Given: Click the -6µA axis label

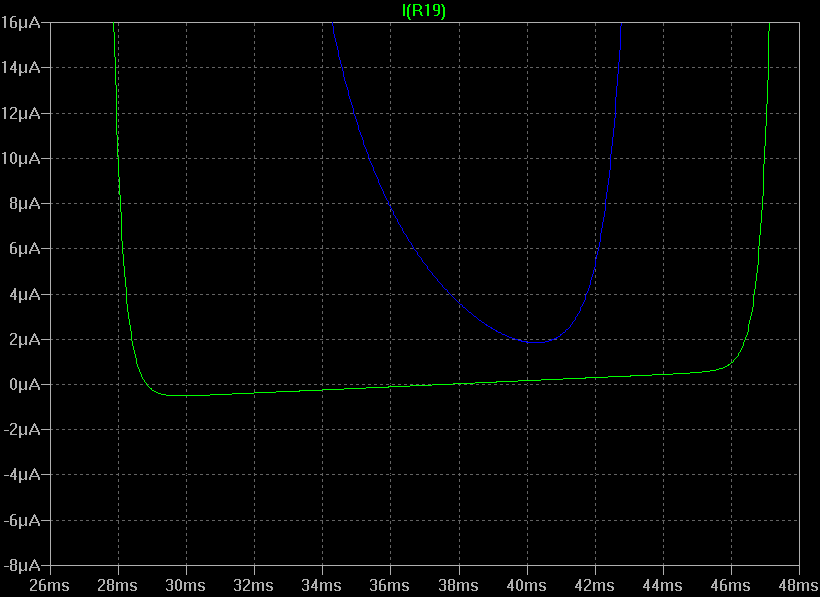Looking at the screenshot, I should click(x=21, y=520).
